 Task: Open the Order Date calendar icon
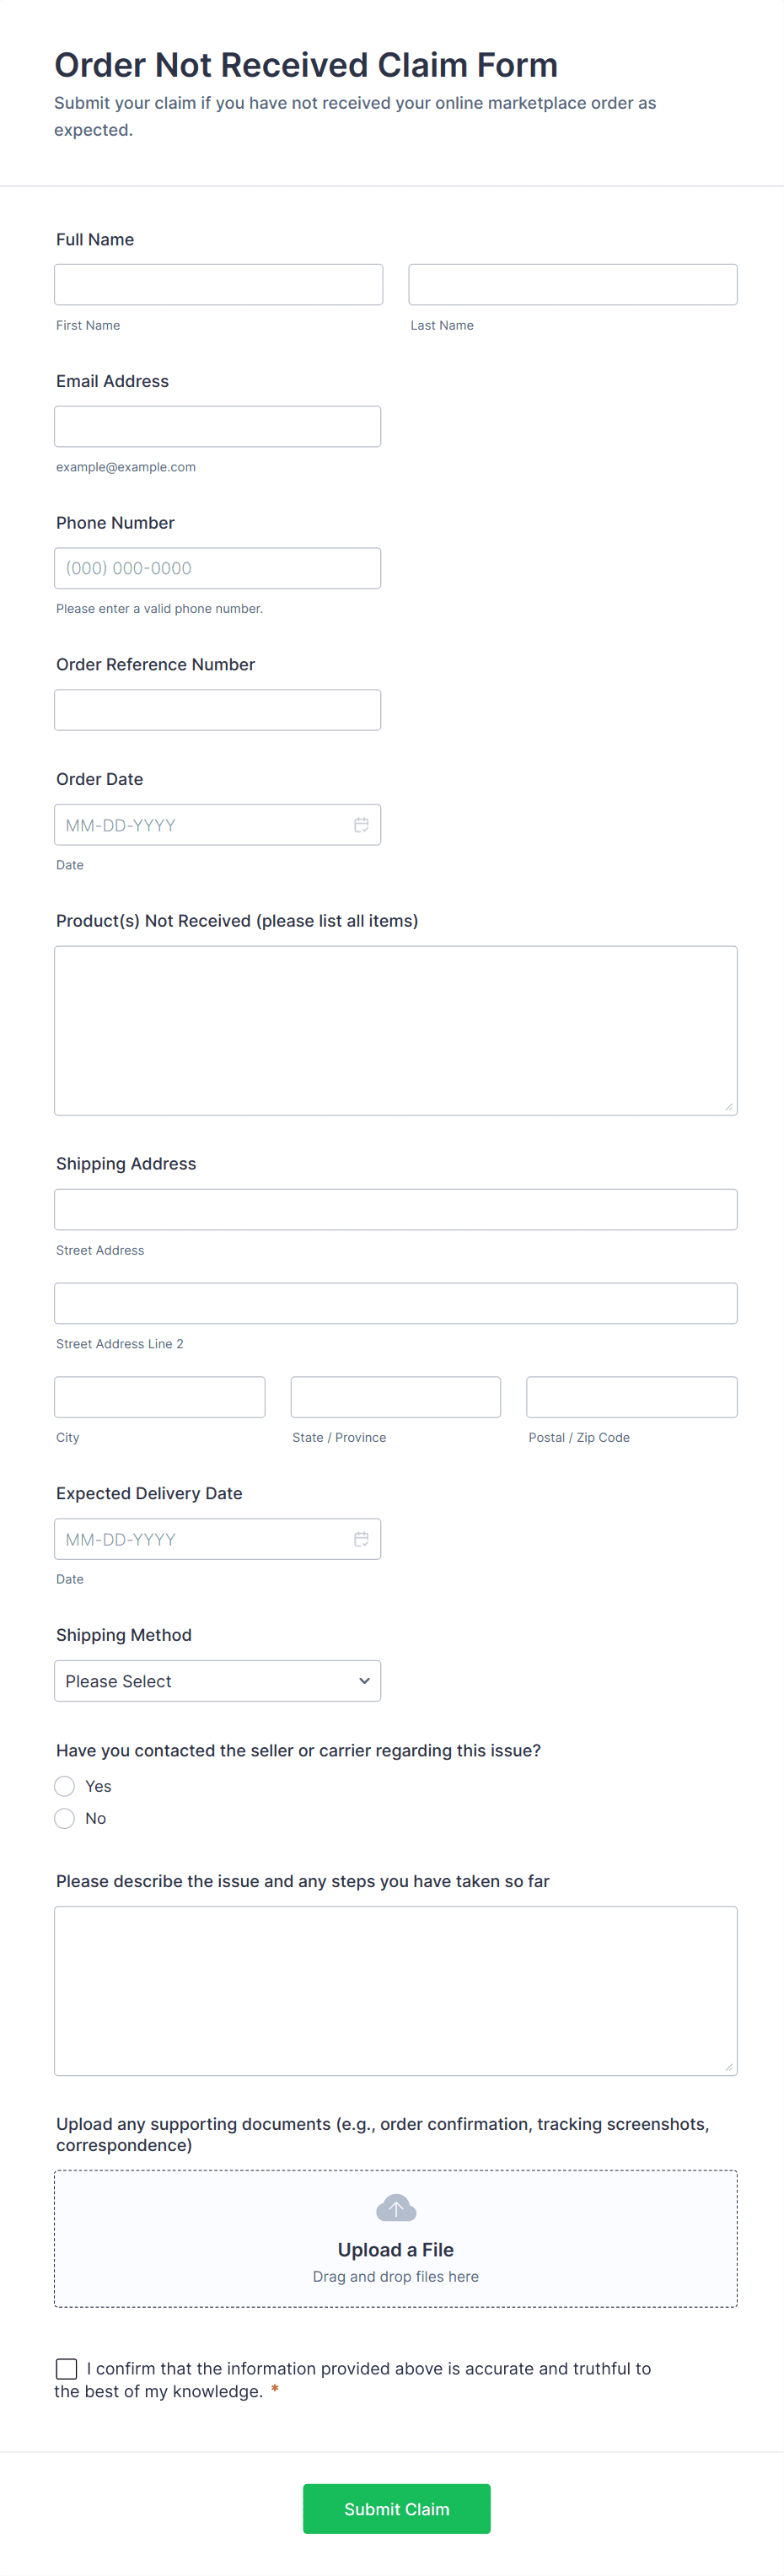[361, 825]
